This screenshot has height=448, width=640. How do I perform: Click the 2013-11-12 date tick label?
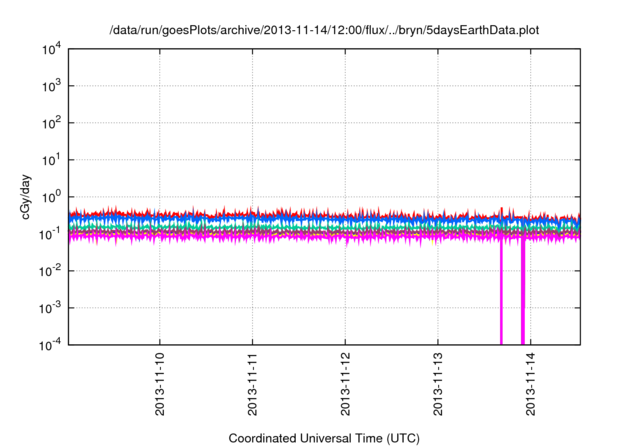click(x=345, y=384)
